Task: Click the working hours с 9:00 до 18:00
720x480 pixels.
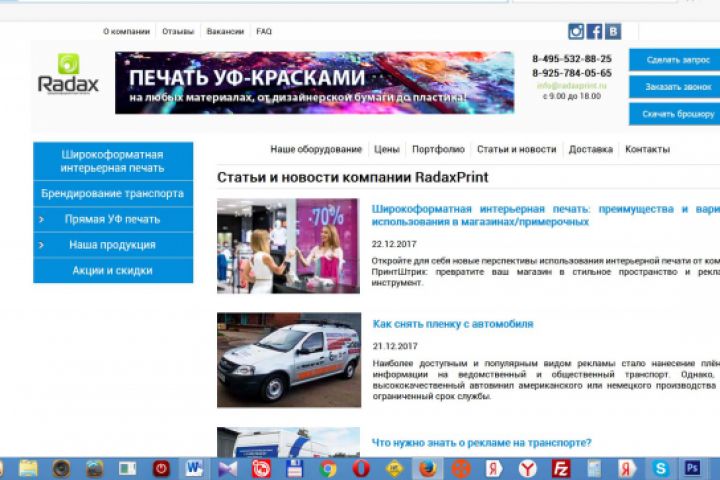Action: (x=572, y=96)
